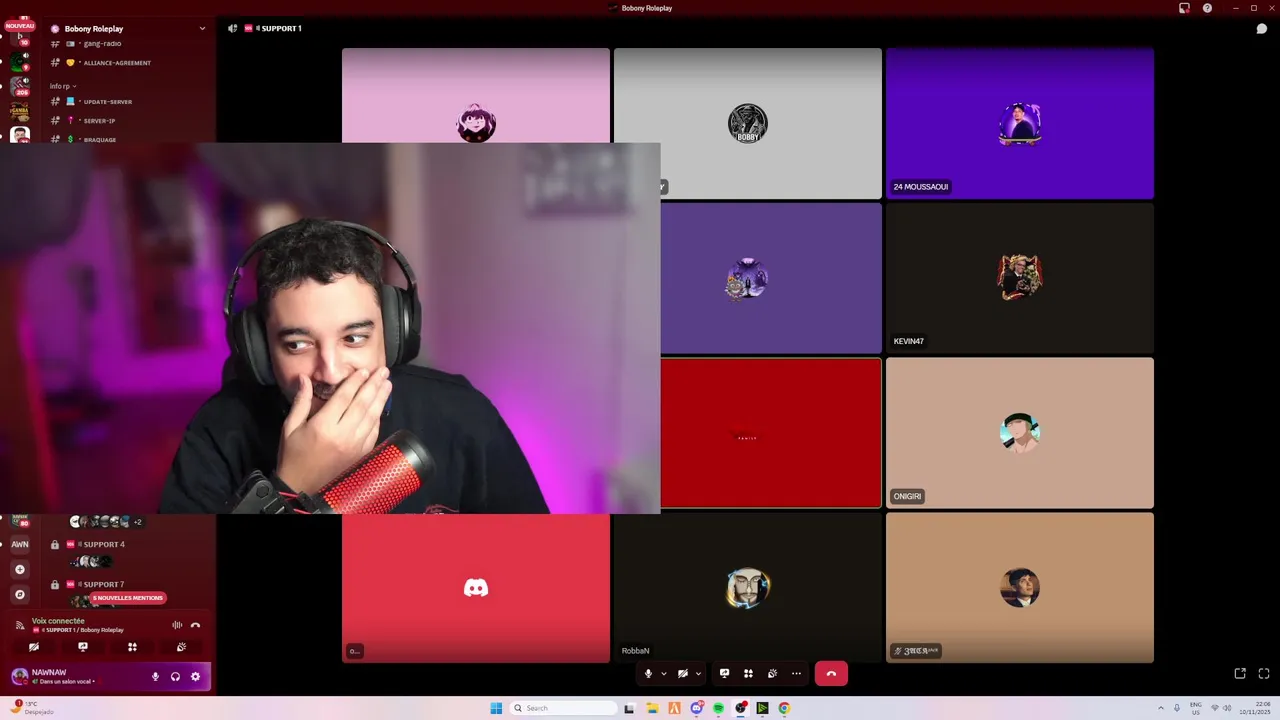This screenshot has width=1280, height=720.
Task: Click the Add a Server plus icon
Action: [x=19, y=569]
